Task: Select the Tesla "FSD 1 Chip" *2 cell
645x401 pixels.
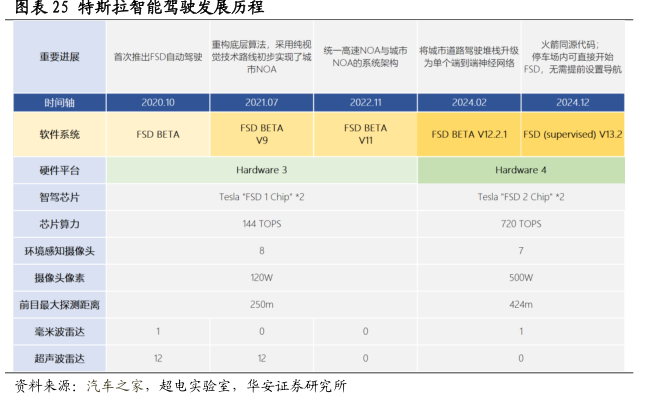Action: (x=261, y=197)
